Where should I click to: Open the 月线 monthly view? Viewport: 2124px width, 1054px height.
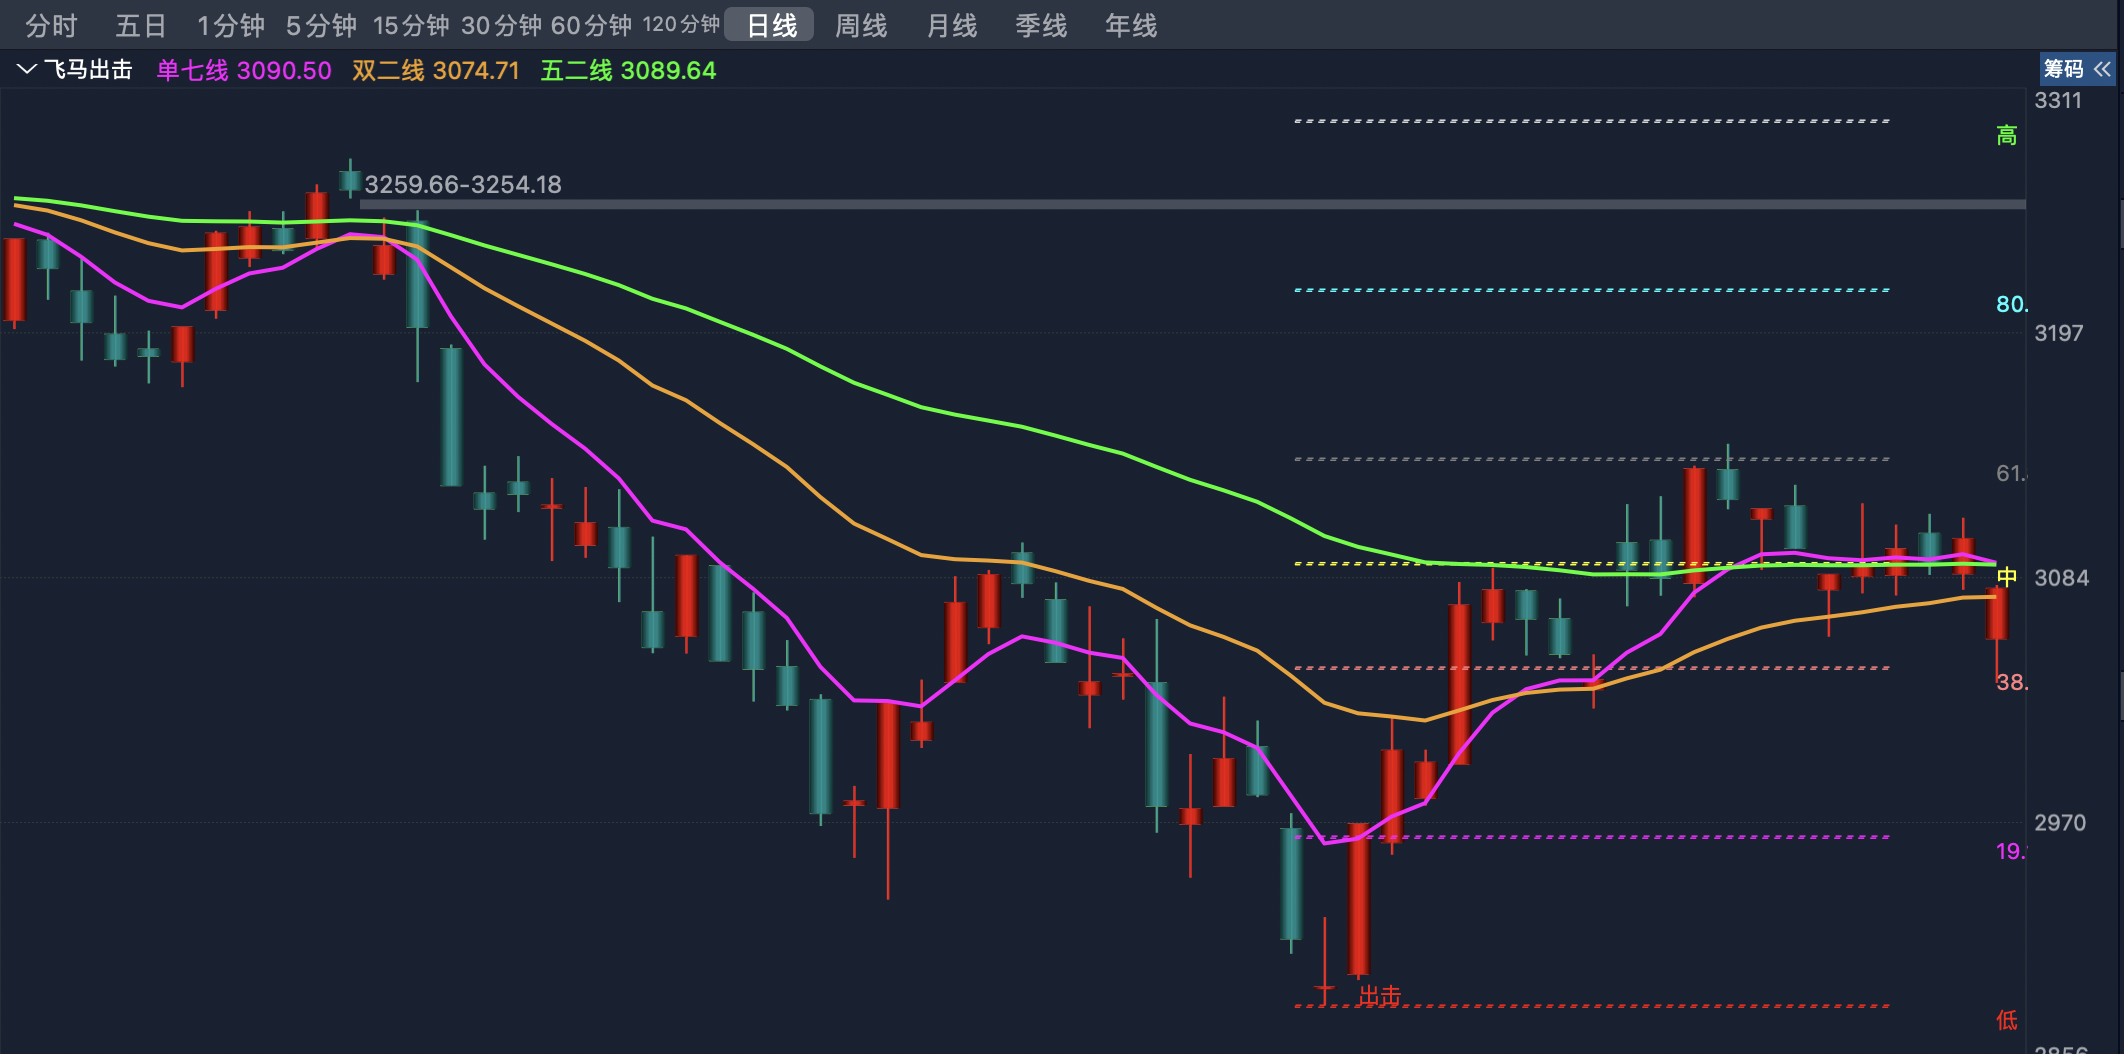click(x=951, y=27)
